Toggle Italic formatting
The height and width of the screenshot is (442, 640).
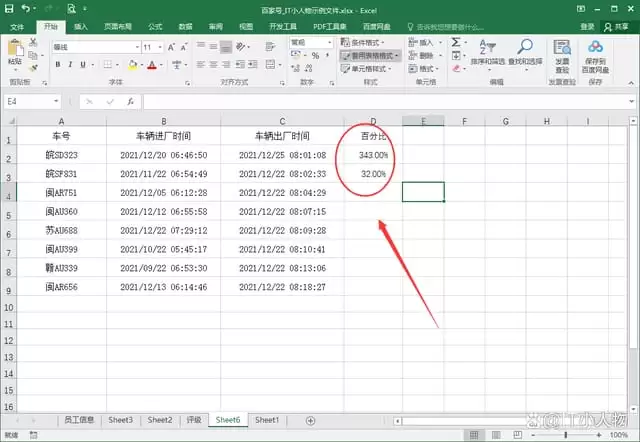(x=70, y=64)
